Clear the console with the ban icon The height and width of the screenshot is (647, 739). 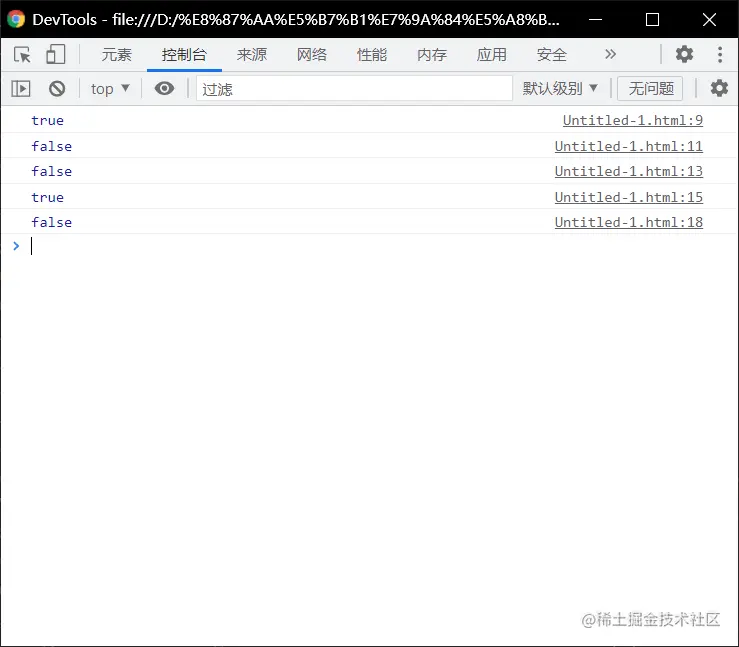[x=57, y=89]
